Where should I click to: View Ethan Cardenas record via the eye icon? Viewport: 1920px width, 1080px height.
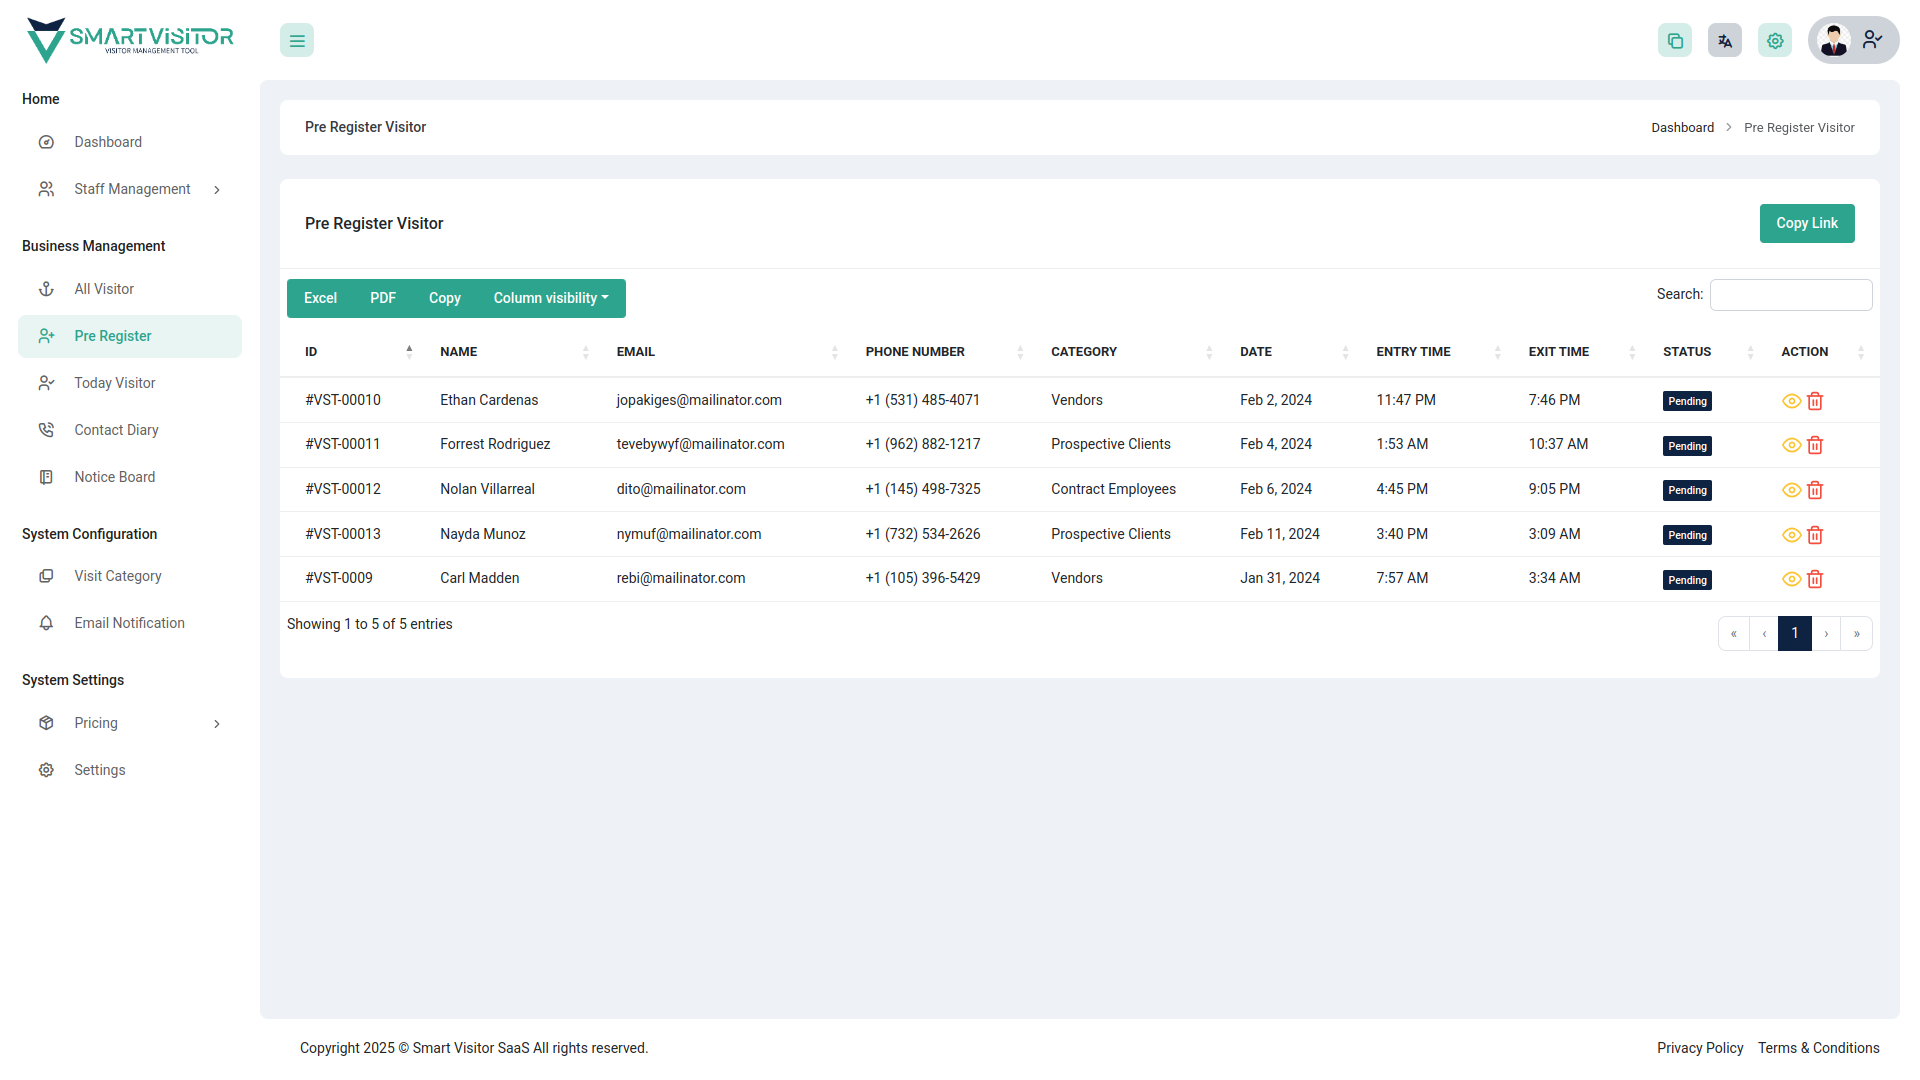pos(1791,400)
